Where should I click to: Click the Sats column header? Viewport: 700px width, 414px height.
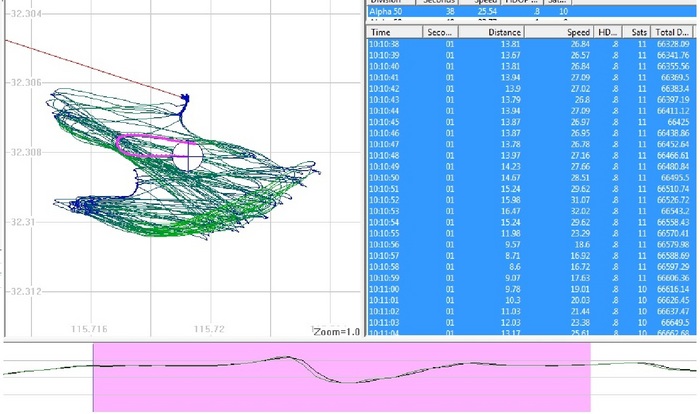click(x=636, y=32)
